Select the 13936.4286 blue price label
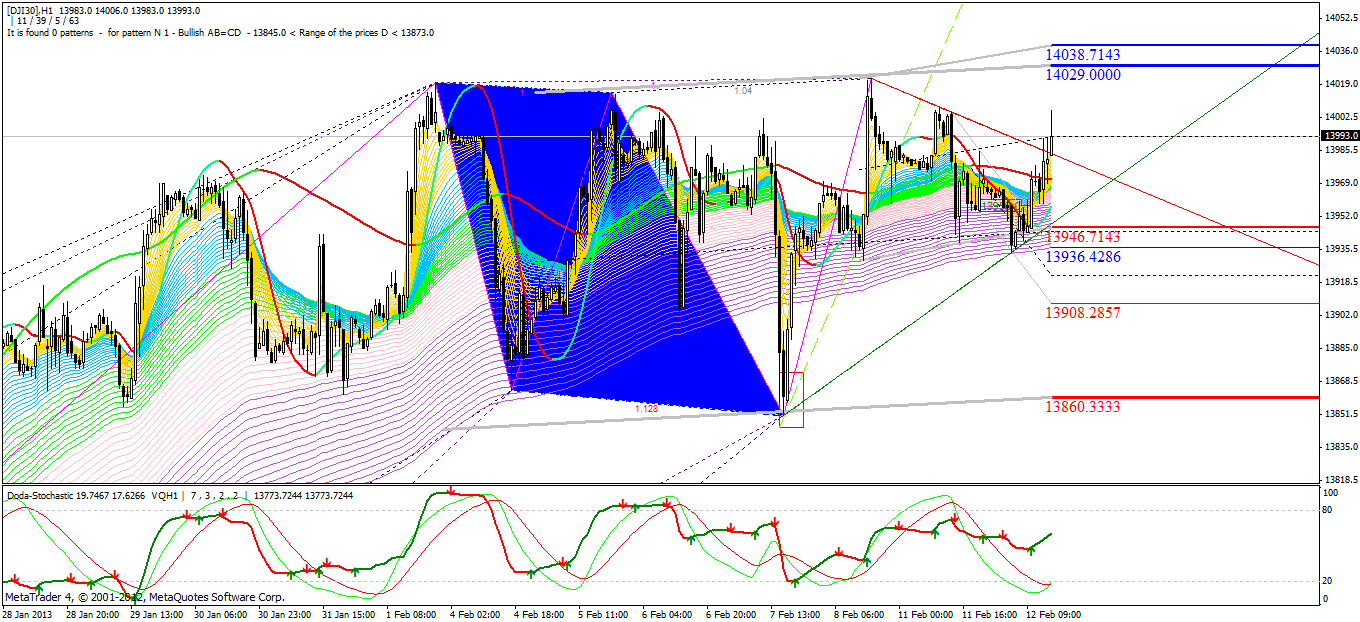The image size is (1360, 622). [x=1083, y=257]
